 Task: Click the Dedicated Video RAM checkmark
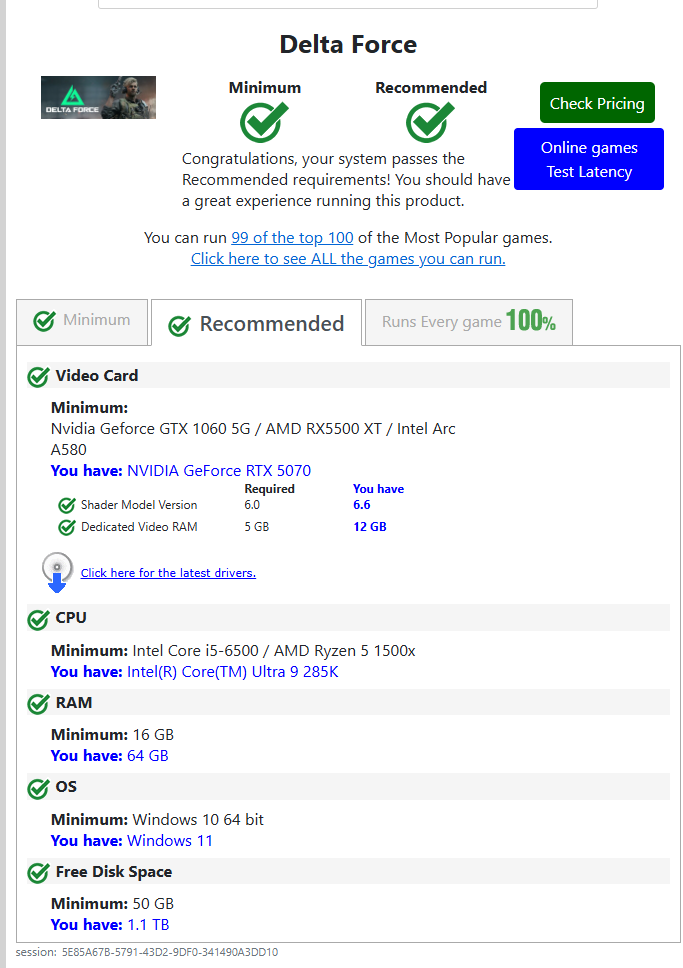[67, 528]
